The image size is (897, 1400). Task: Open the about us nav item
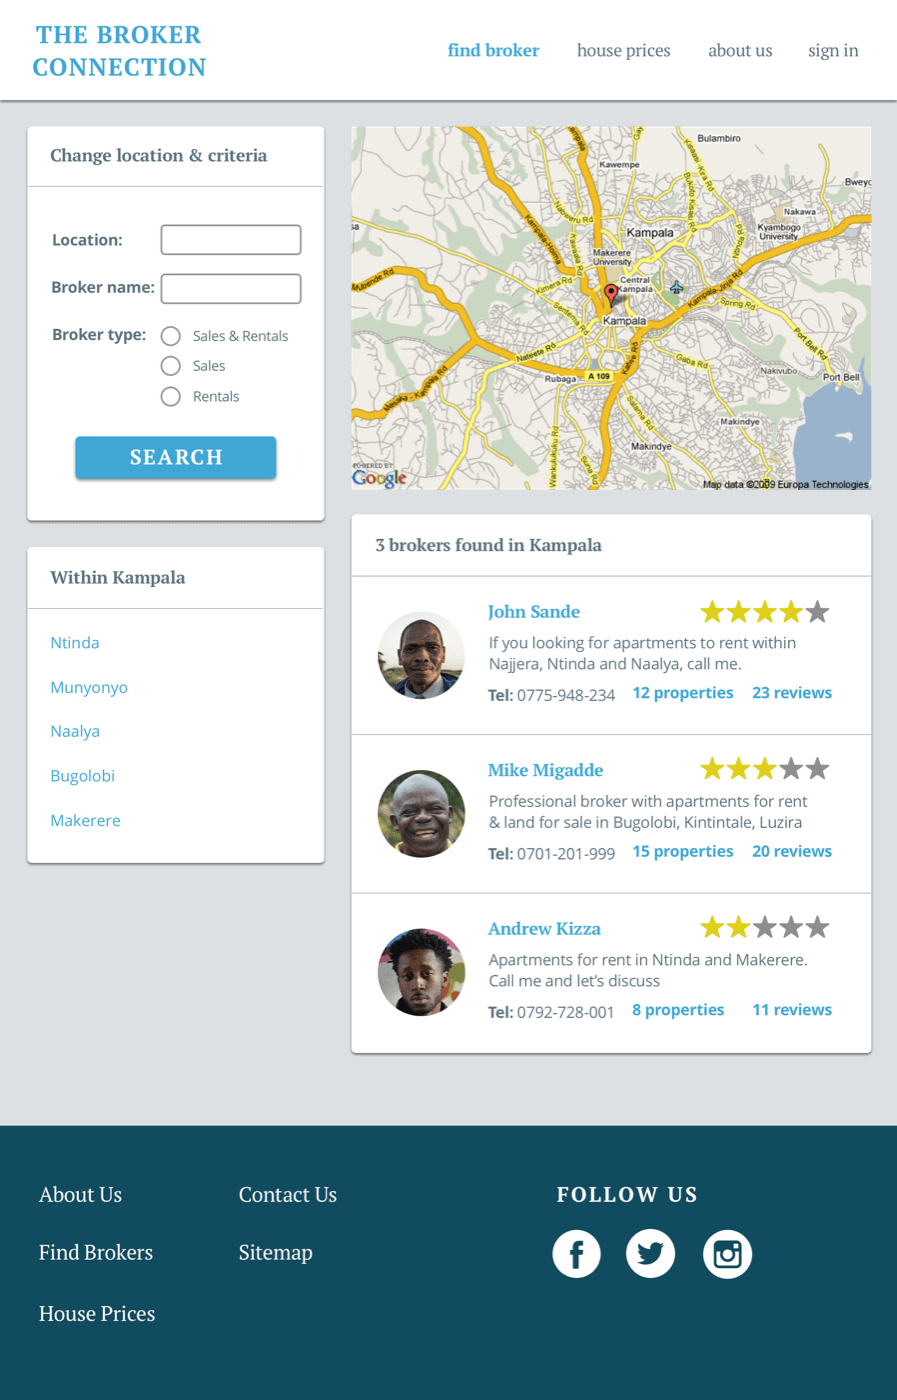[x=740, y=50]
